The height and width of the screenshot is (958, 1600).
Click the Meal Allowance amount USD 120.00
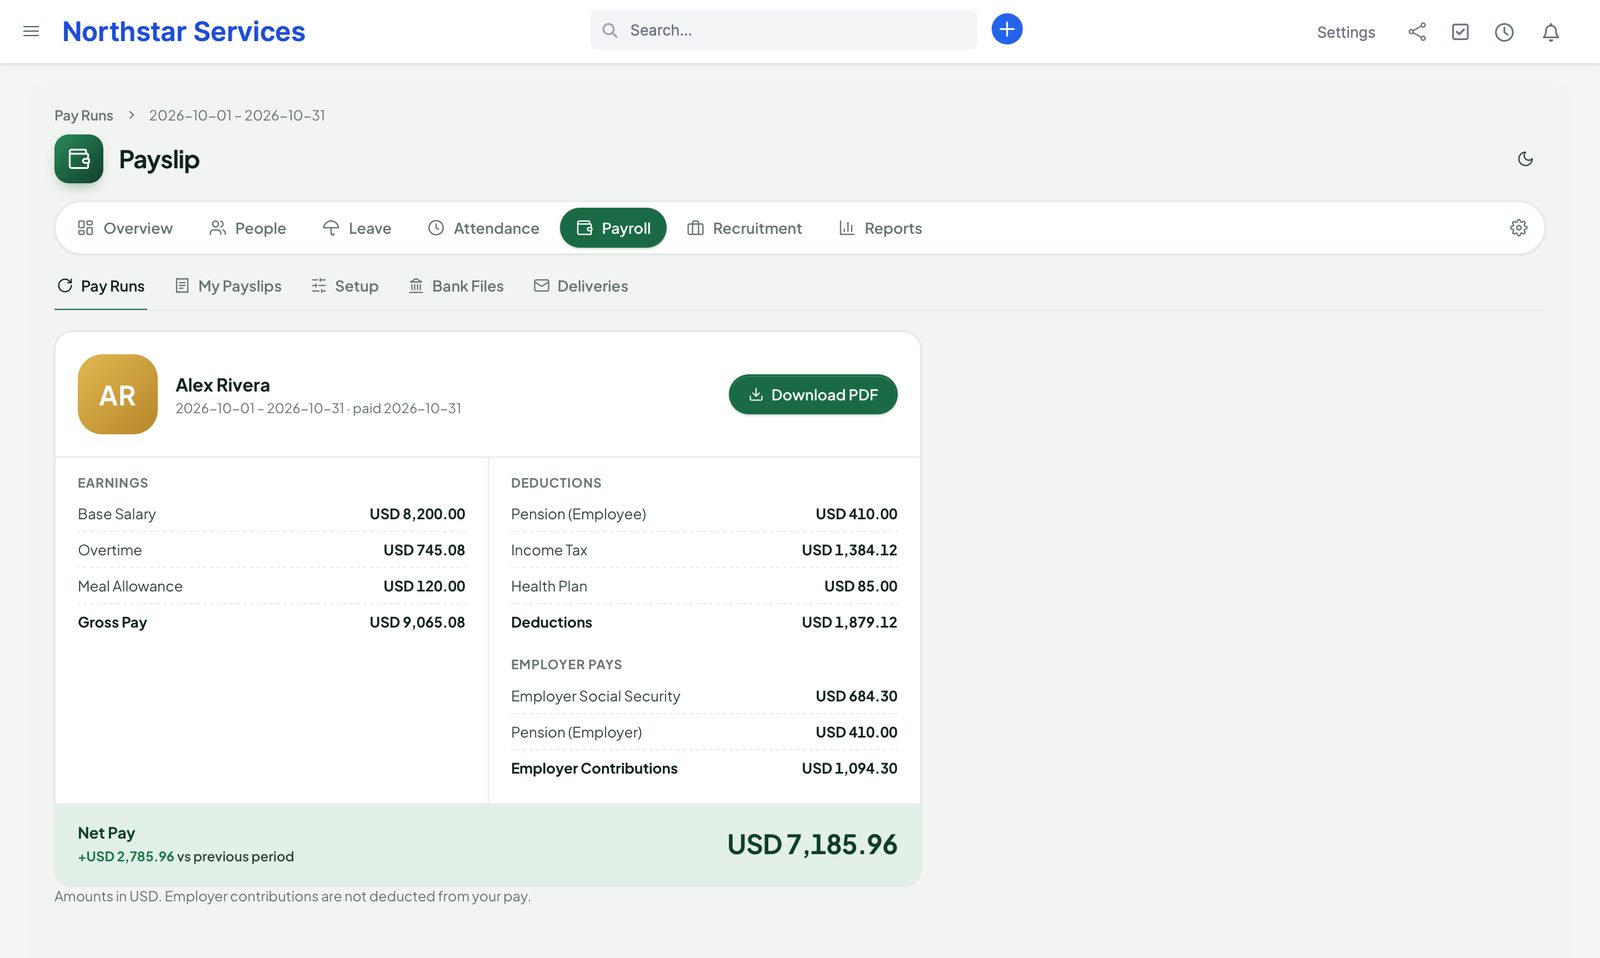(424, 586)
